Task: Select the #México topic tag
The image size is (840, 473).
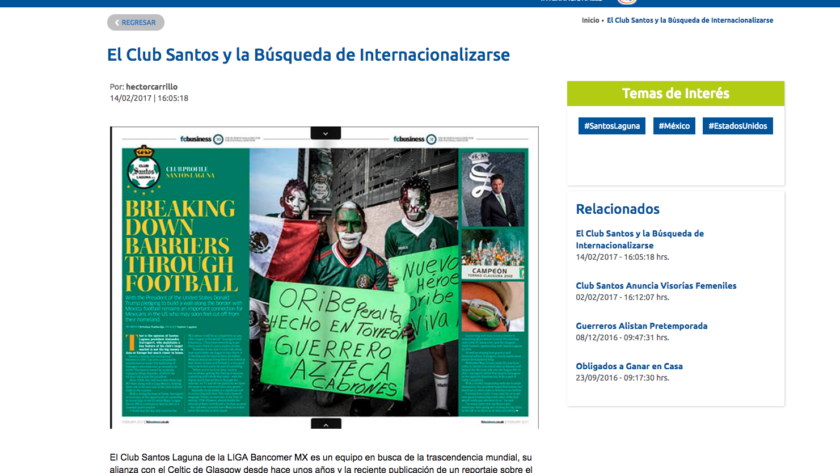Action: 674,126
